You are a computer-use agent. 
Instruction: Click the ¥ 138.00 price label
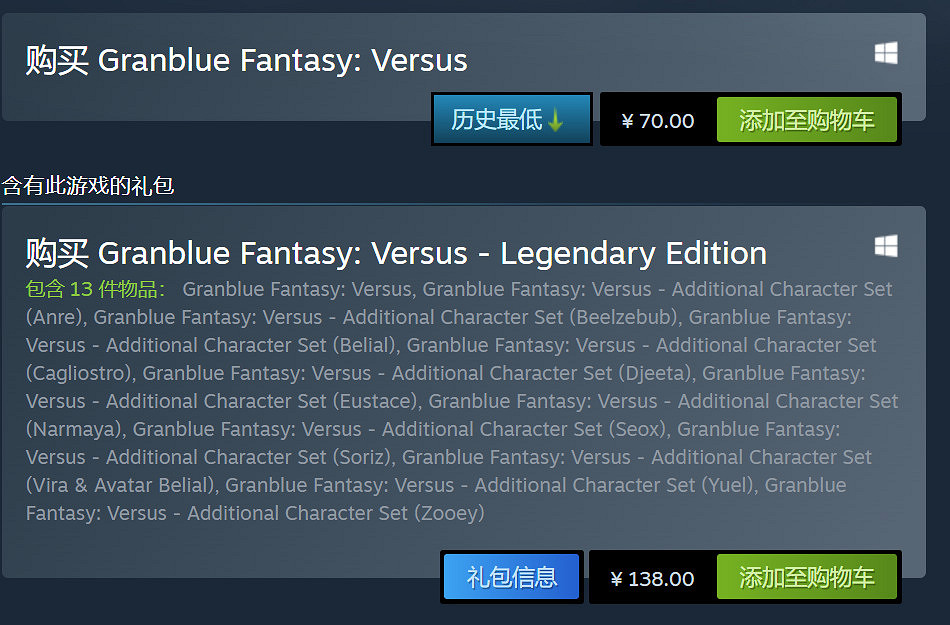click(651, 578)
